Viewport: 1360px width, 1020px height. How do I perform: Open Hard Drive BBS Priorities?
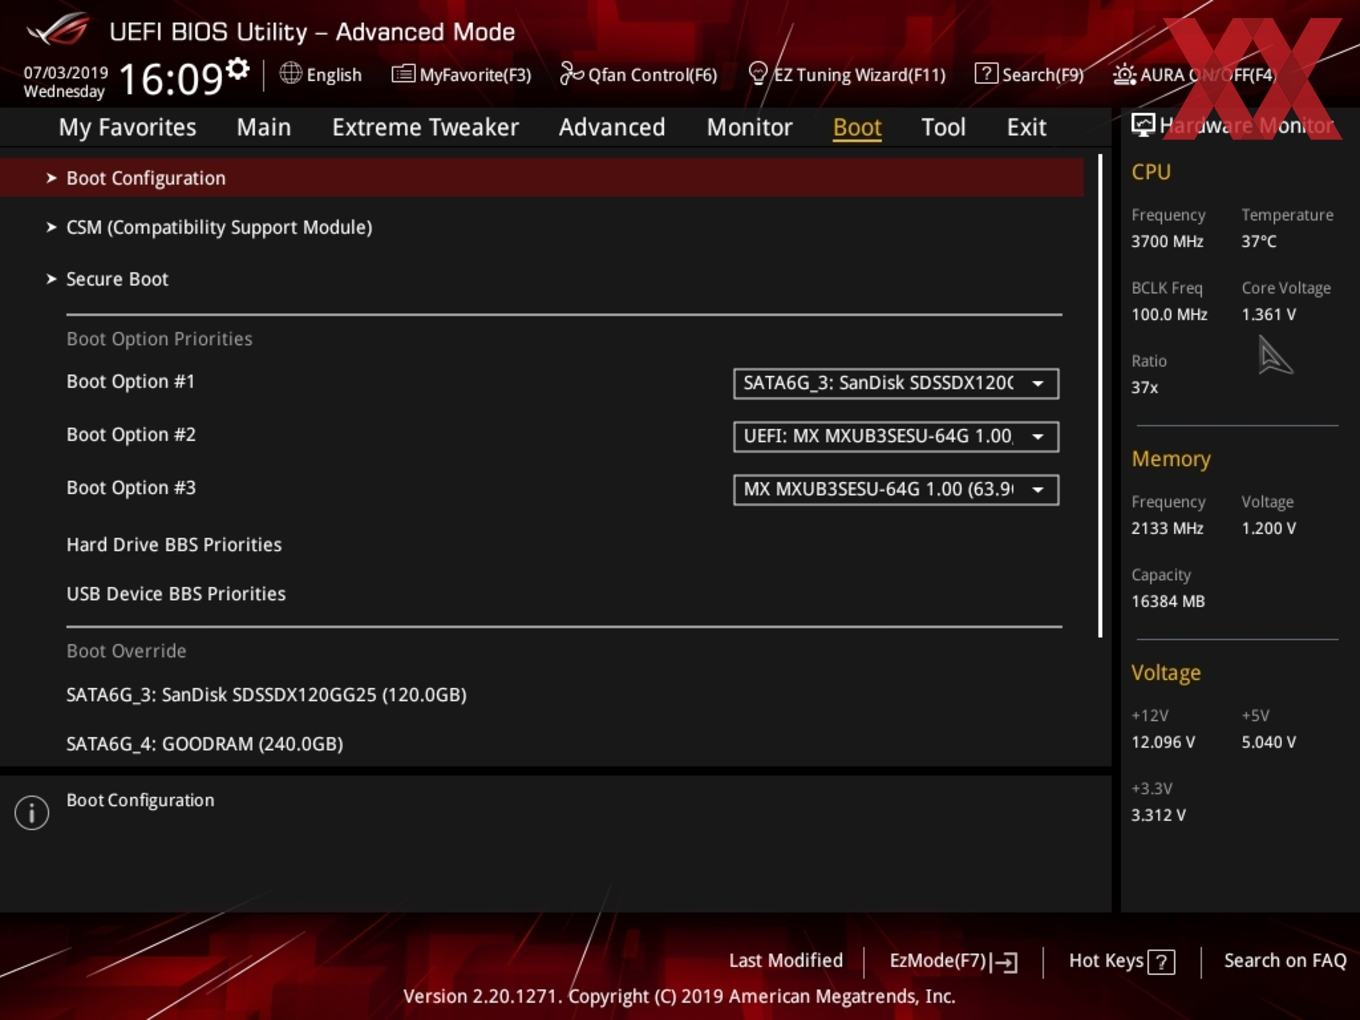pos(174,545)
